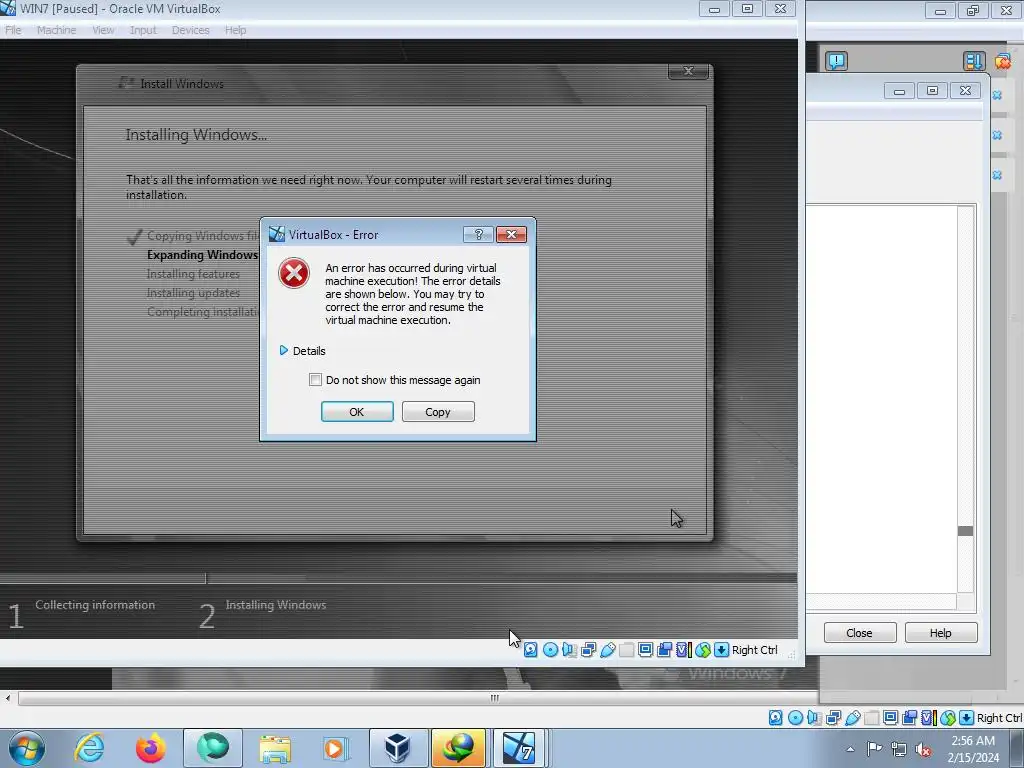Click the Close button in right window
Viewport: 1024px width, 768px height.
click(859, 632)
